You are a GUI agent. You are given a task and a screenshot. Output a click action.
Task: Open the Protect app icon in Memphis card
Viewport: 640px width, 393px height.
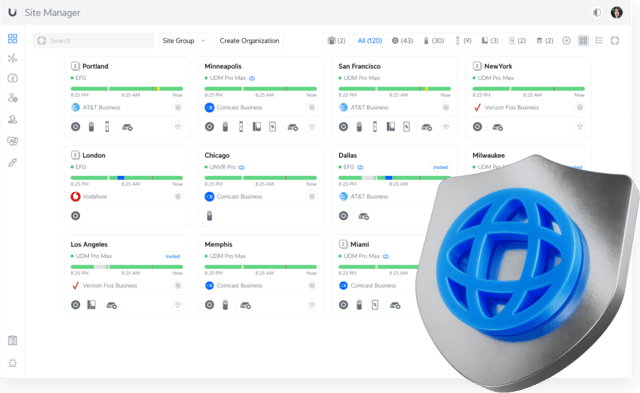point(225,305)
